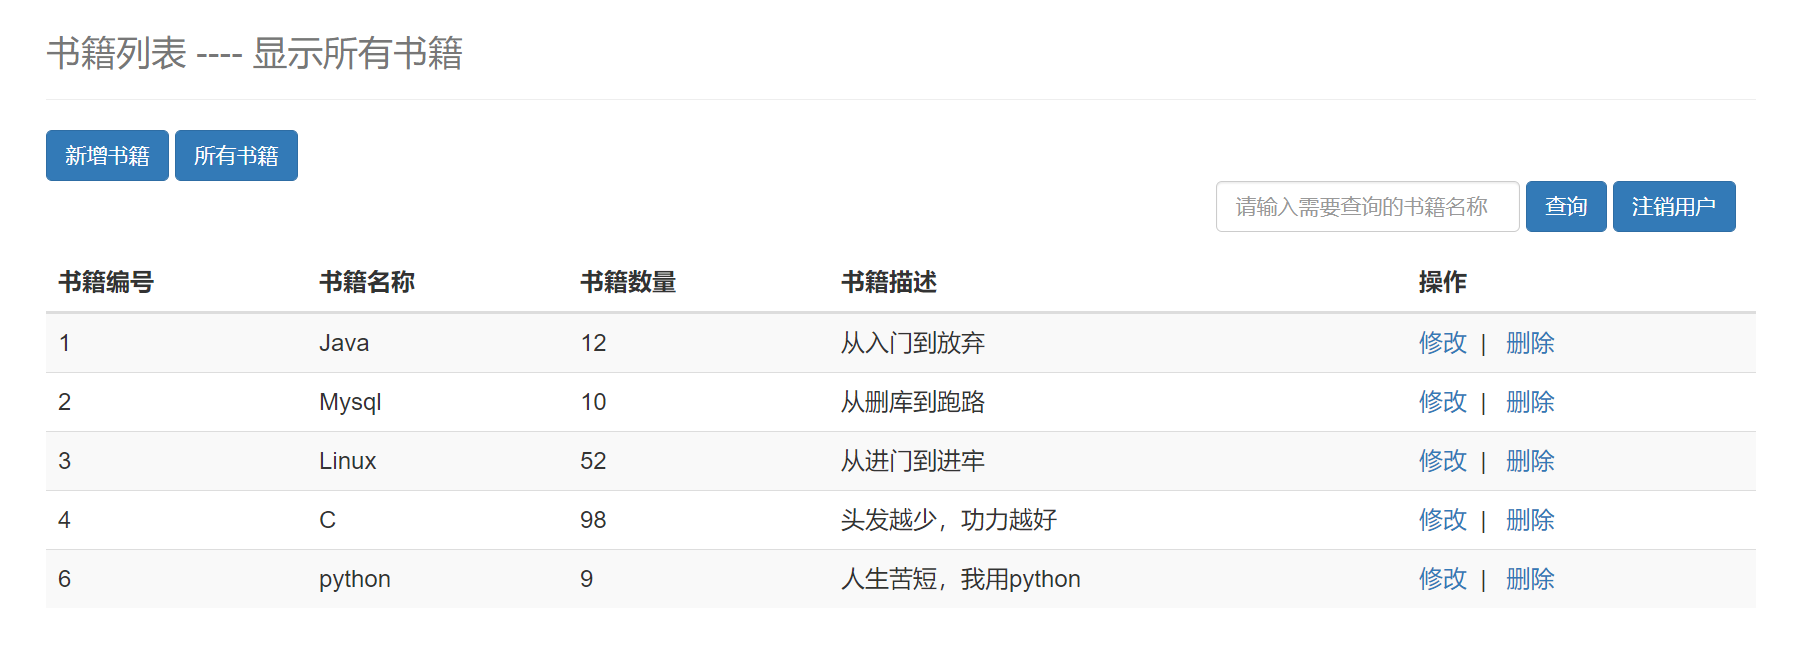Select the 书籍编号 column header
1806x661 pixels.
tap(106, 282)
